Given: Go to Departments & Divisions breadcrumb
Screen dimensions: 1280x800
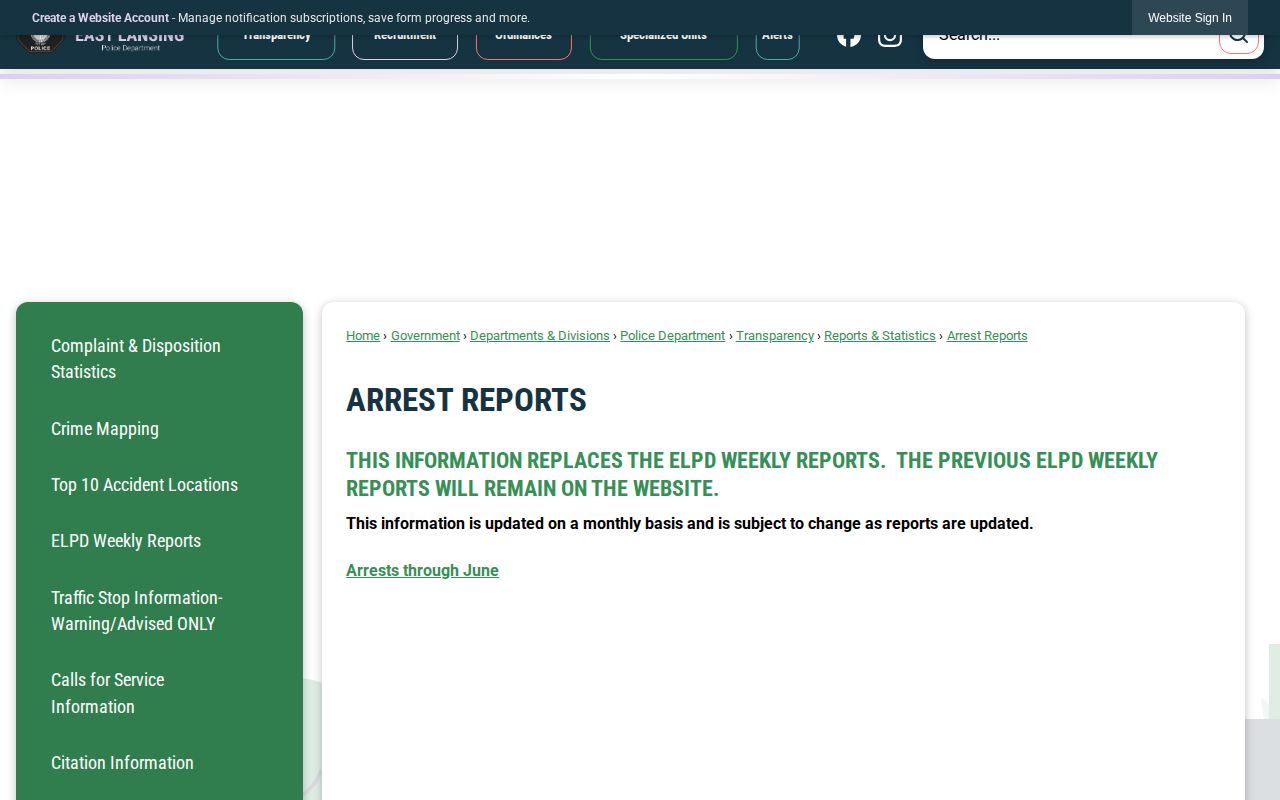Looking at the screenshot, I should (x=540, y=336).
